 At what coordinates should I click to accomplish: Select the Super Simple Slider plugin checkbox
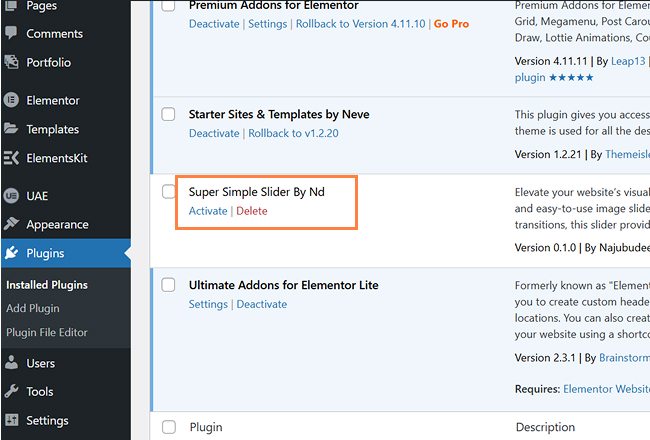(169, 191)
